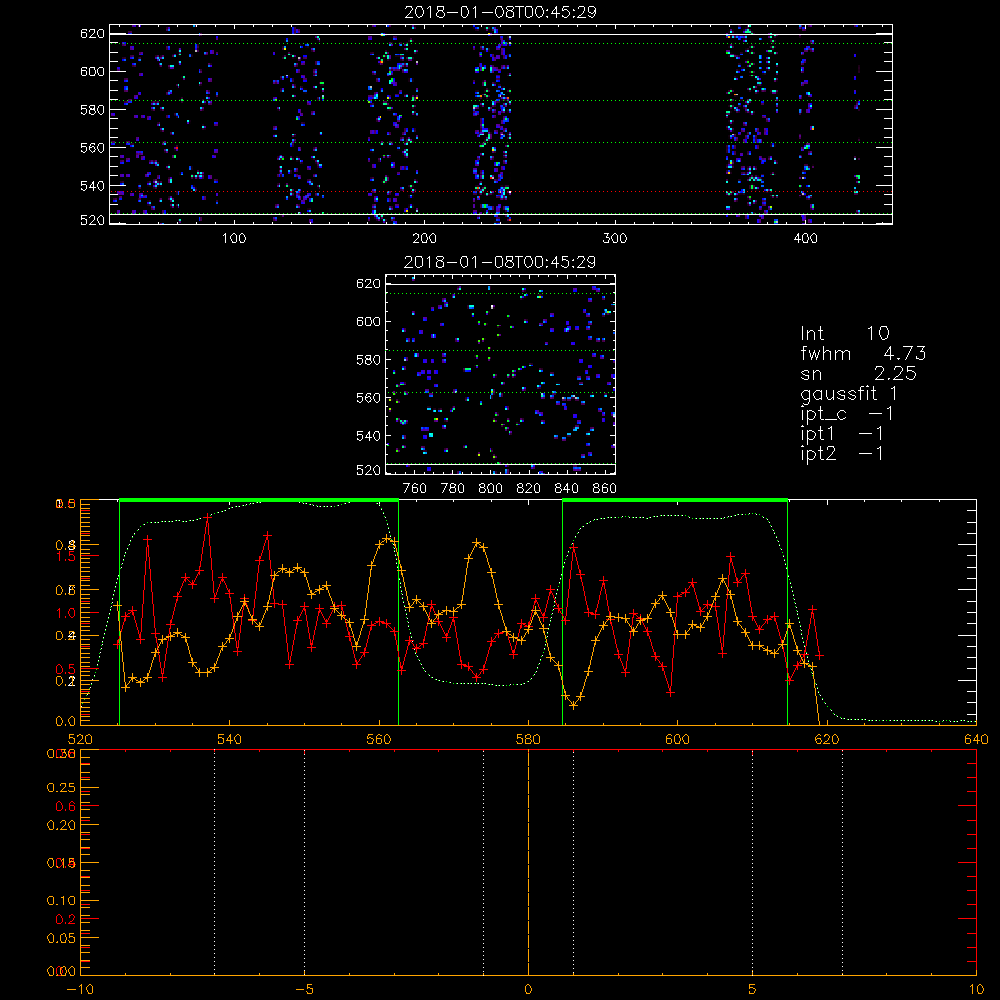Click x-axis label 800 of small zoomed plot

coord(490,489)
